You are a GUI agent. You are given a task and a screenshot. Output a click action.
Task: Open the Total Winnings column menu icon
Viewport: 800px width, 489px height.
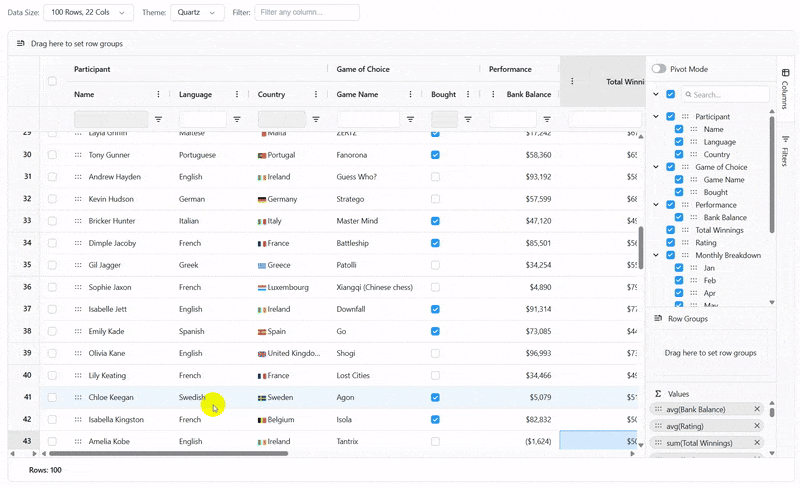pos(572,82)
